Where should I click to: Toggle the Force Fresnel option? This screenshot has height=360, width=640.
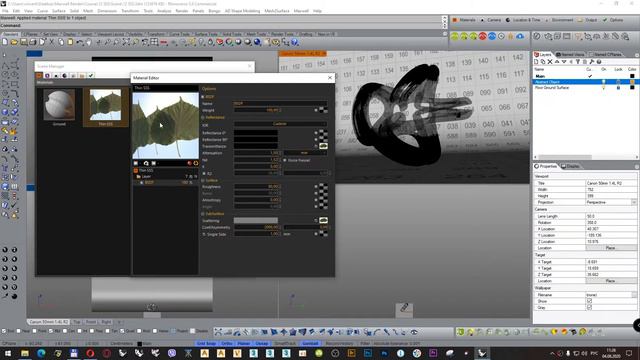pos(285,160)
